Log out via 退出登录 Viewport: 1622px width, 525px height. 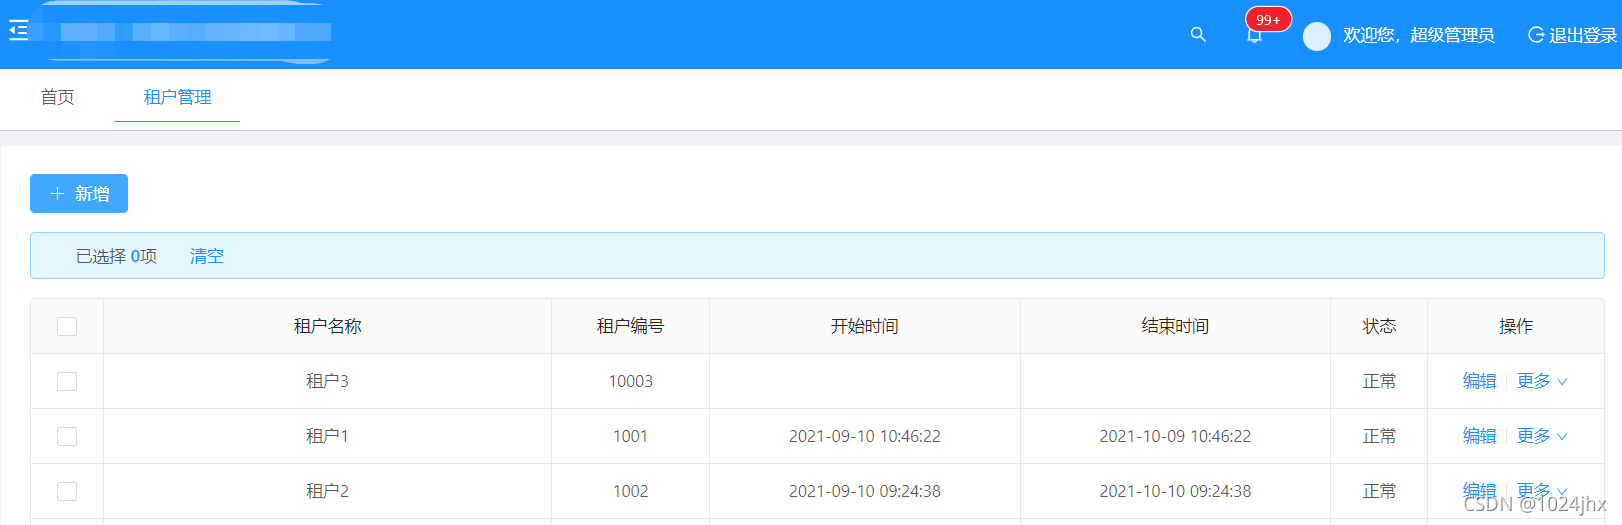point(1573,35)
